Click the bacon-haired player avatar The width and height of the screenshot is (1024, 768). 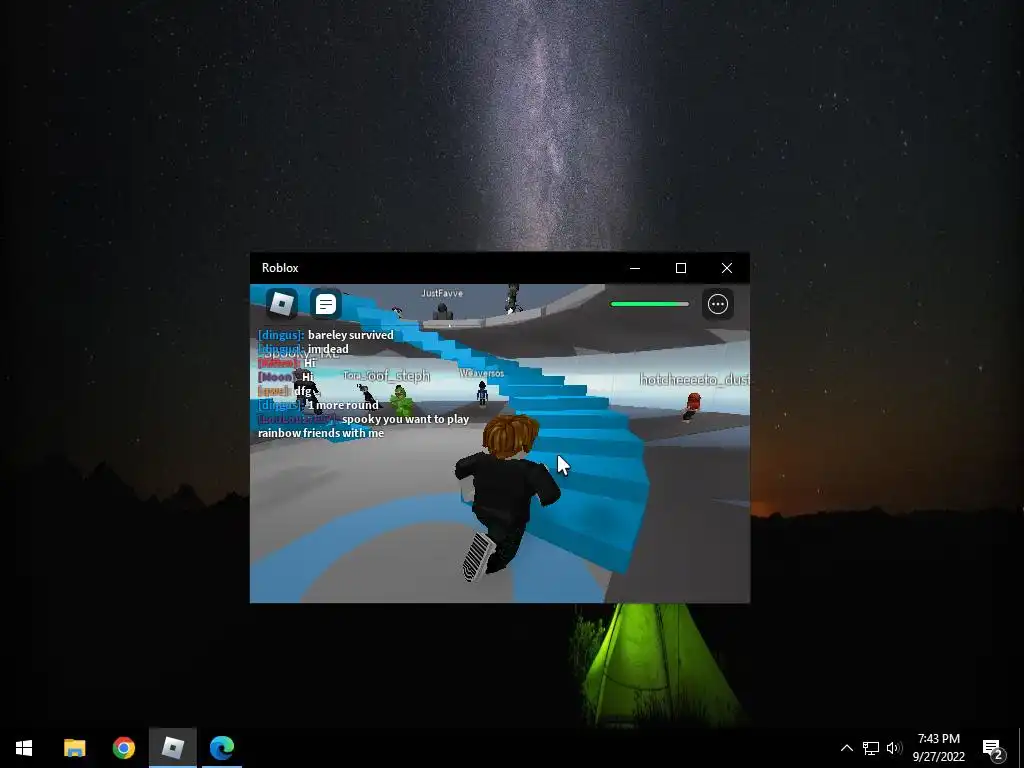click(506, 496)
